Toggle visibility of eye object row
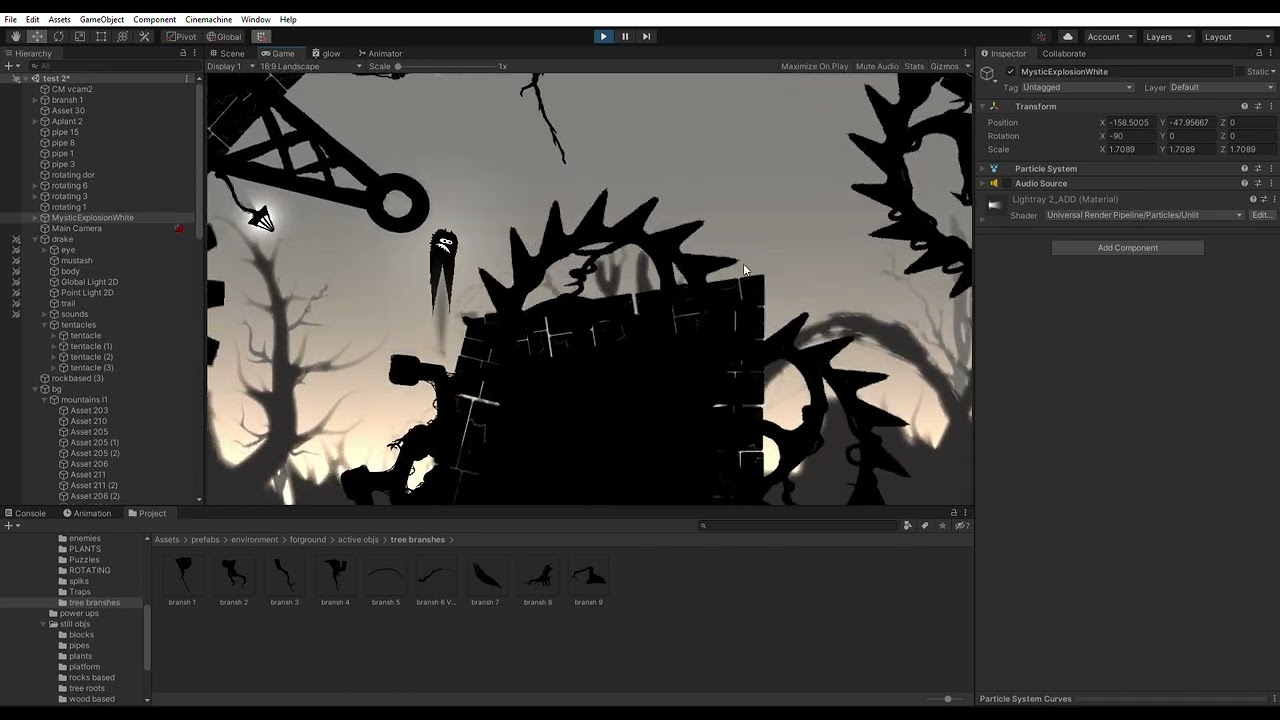The width and height of the screenshot is (1280, 720). click(x=16, y=250)
